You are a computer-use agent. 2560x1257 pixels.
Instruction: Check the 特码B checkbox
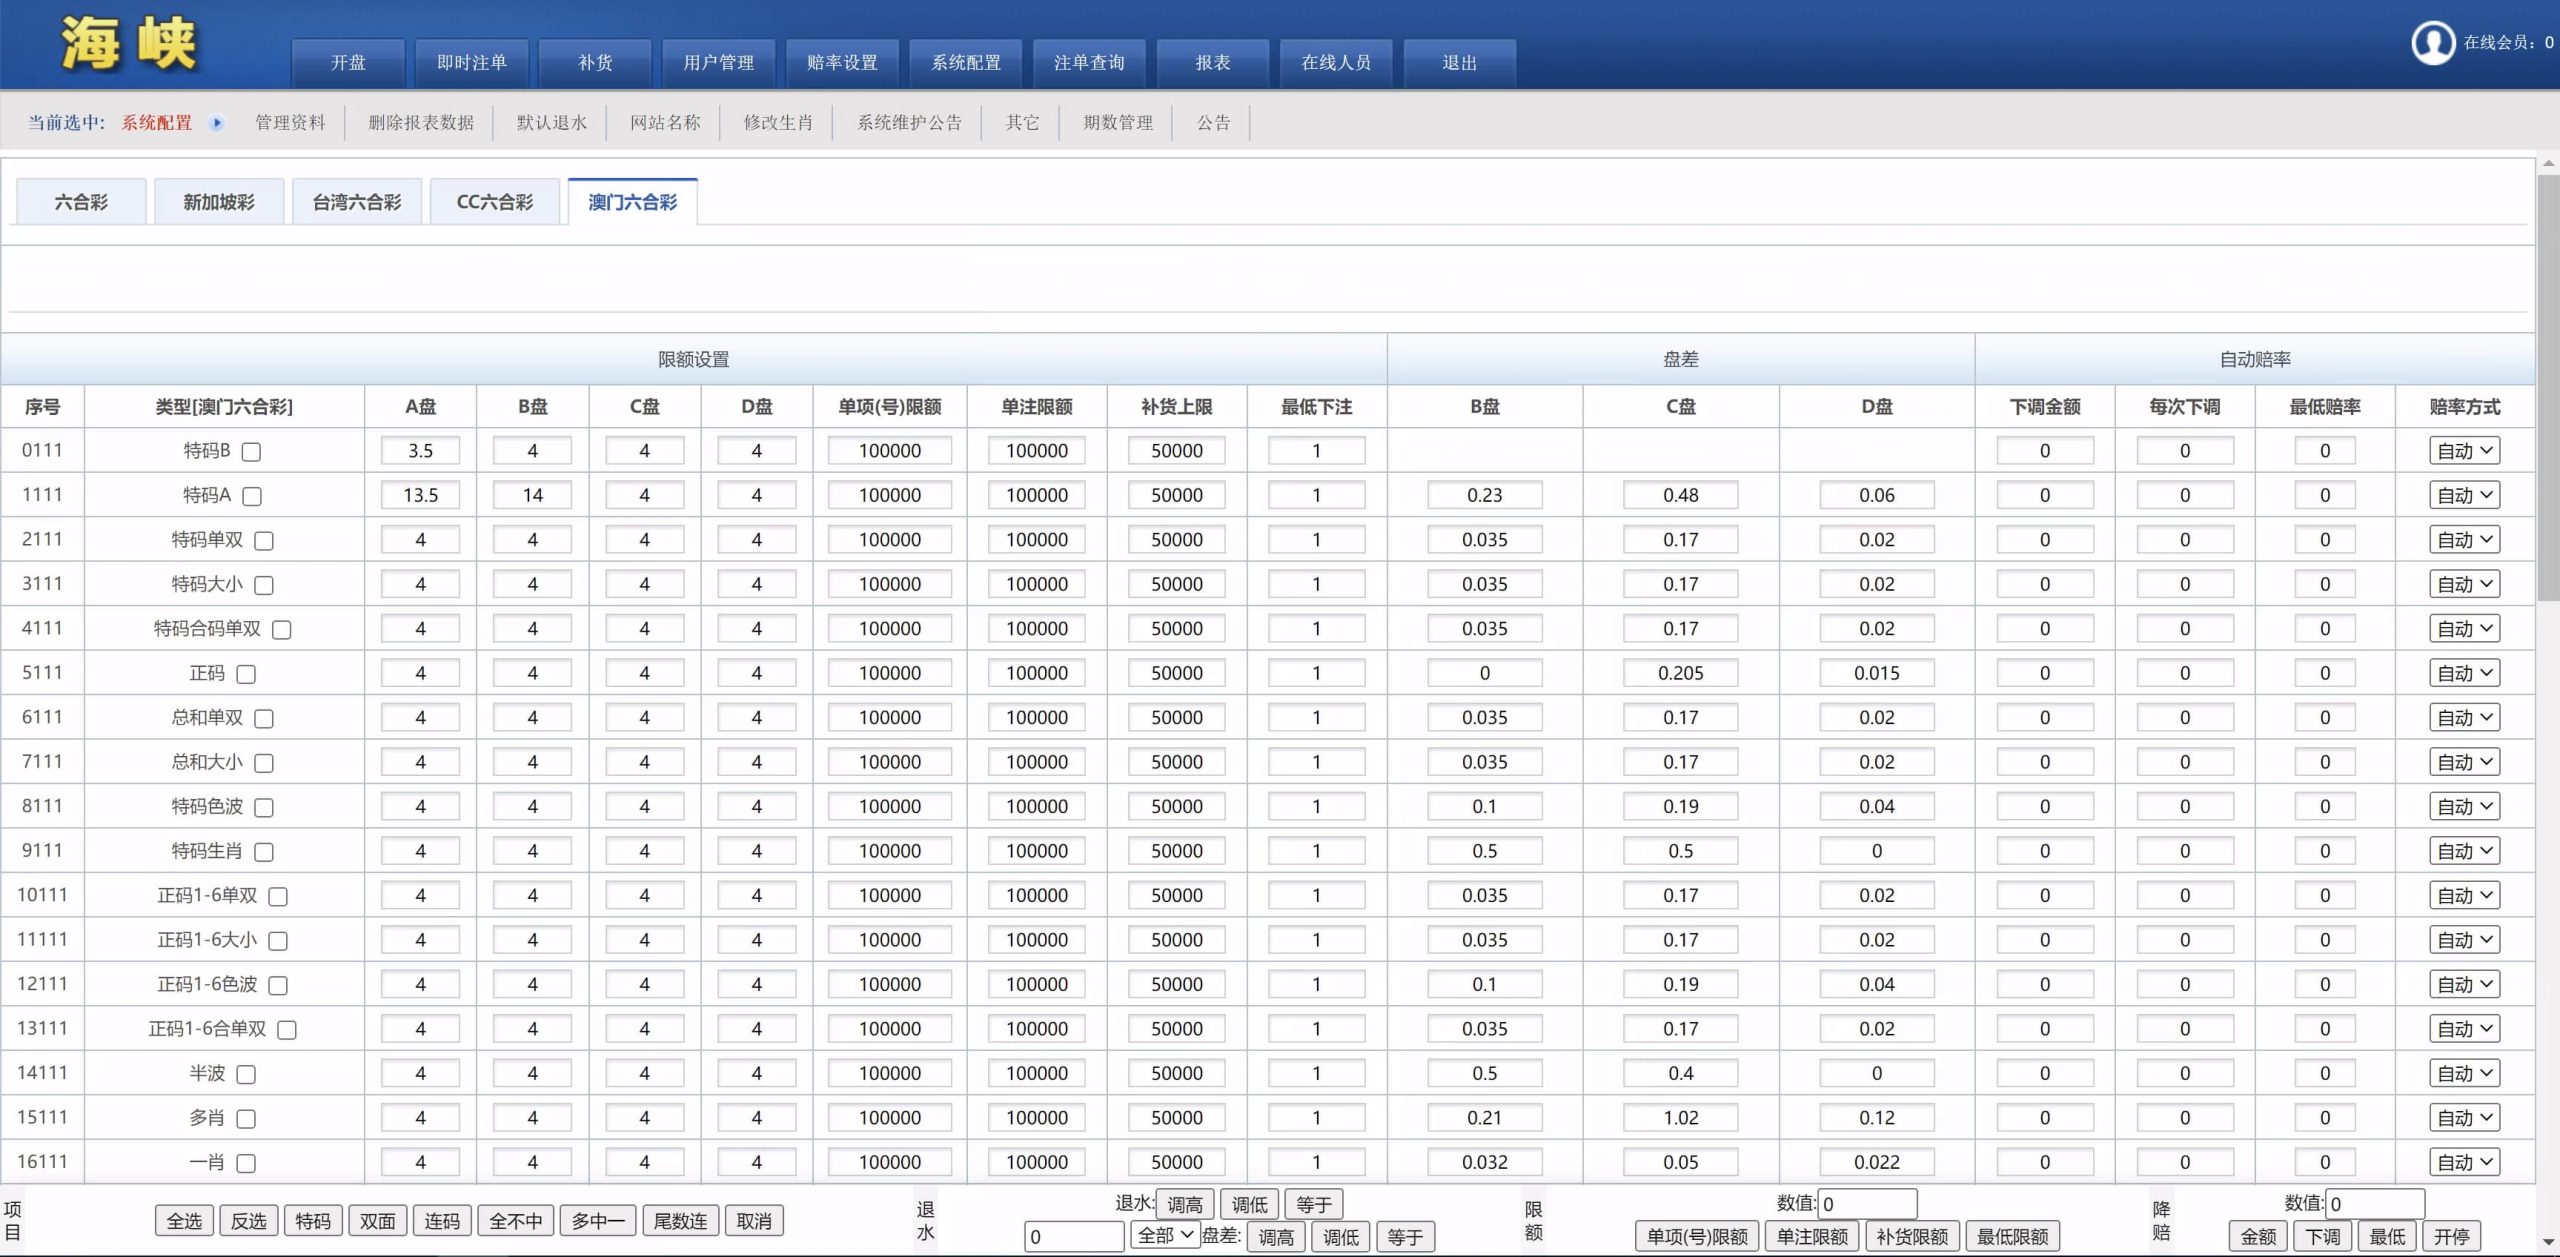(x=252, y=452)
